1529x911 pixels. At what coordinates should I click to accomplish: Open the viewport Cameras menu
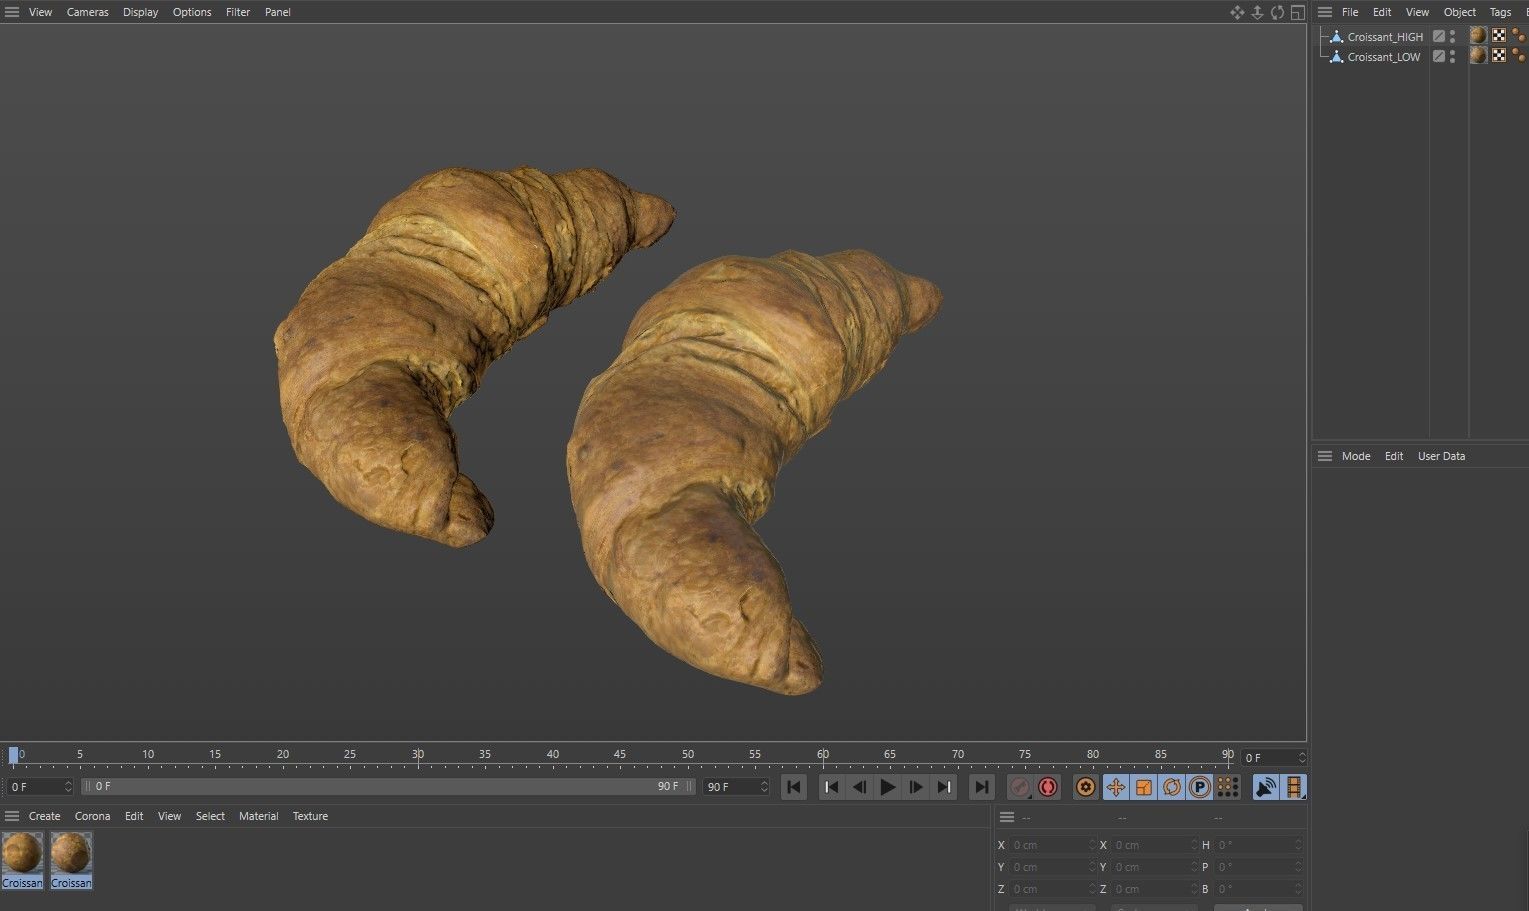(x=88, y=12)
